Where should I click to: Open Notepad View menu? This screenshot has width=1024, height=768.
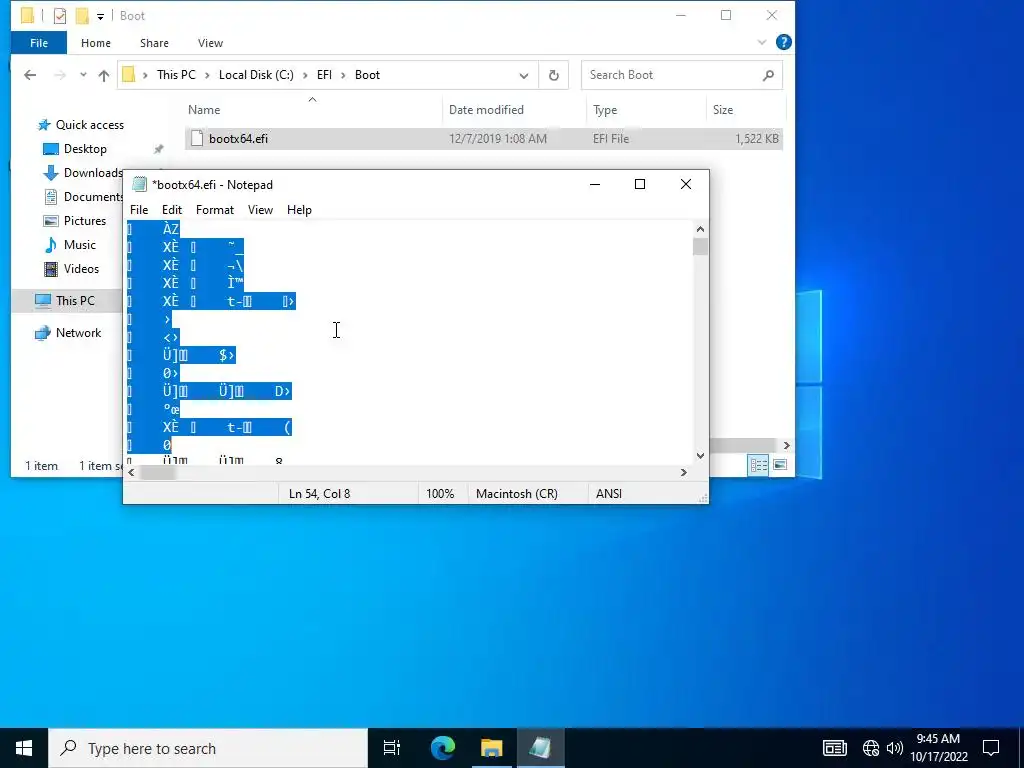pos(260,210)
